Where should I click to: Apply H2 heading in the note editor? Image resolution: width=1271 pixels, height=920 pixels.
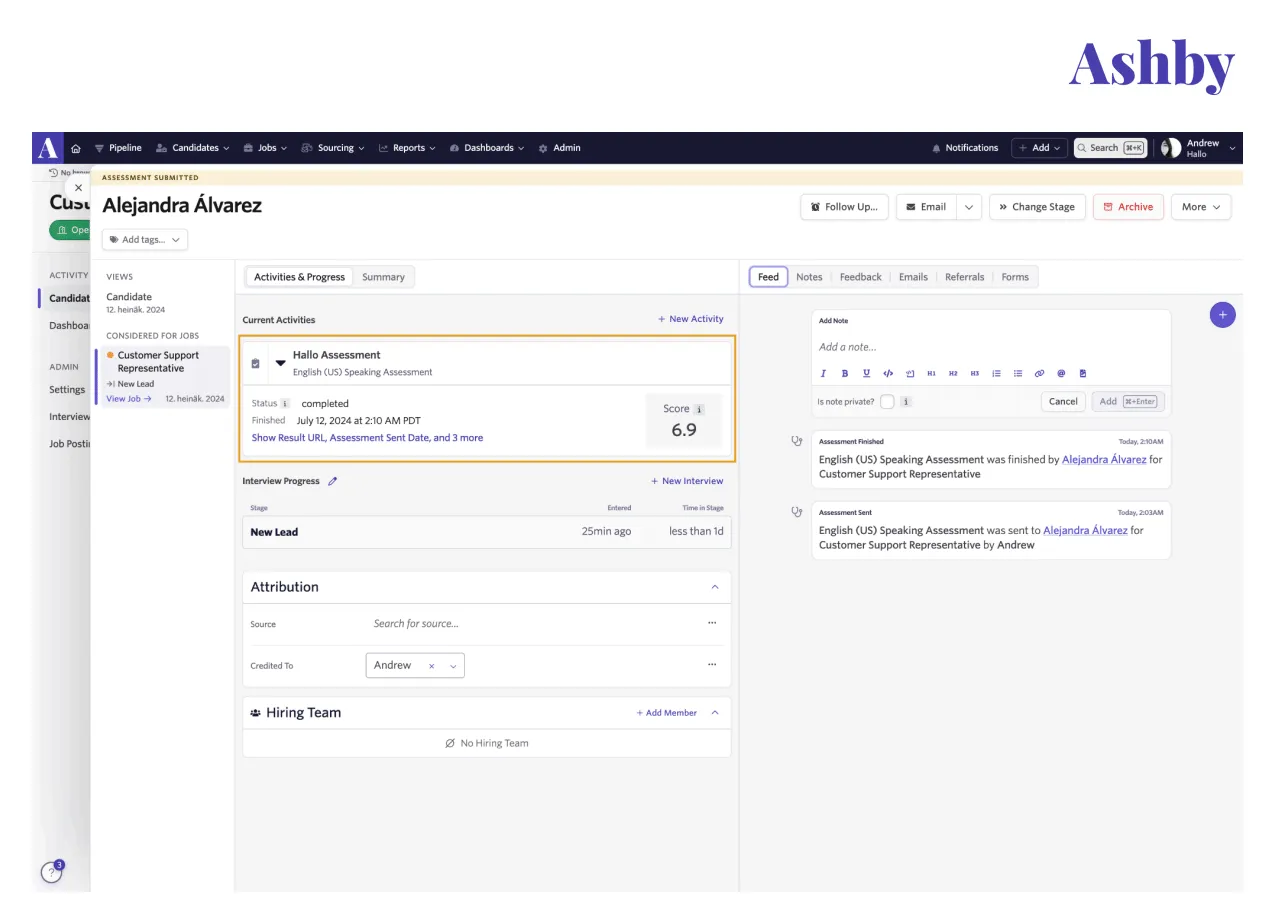953,373
